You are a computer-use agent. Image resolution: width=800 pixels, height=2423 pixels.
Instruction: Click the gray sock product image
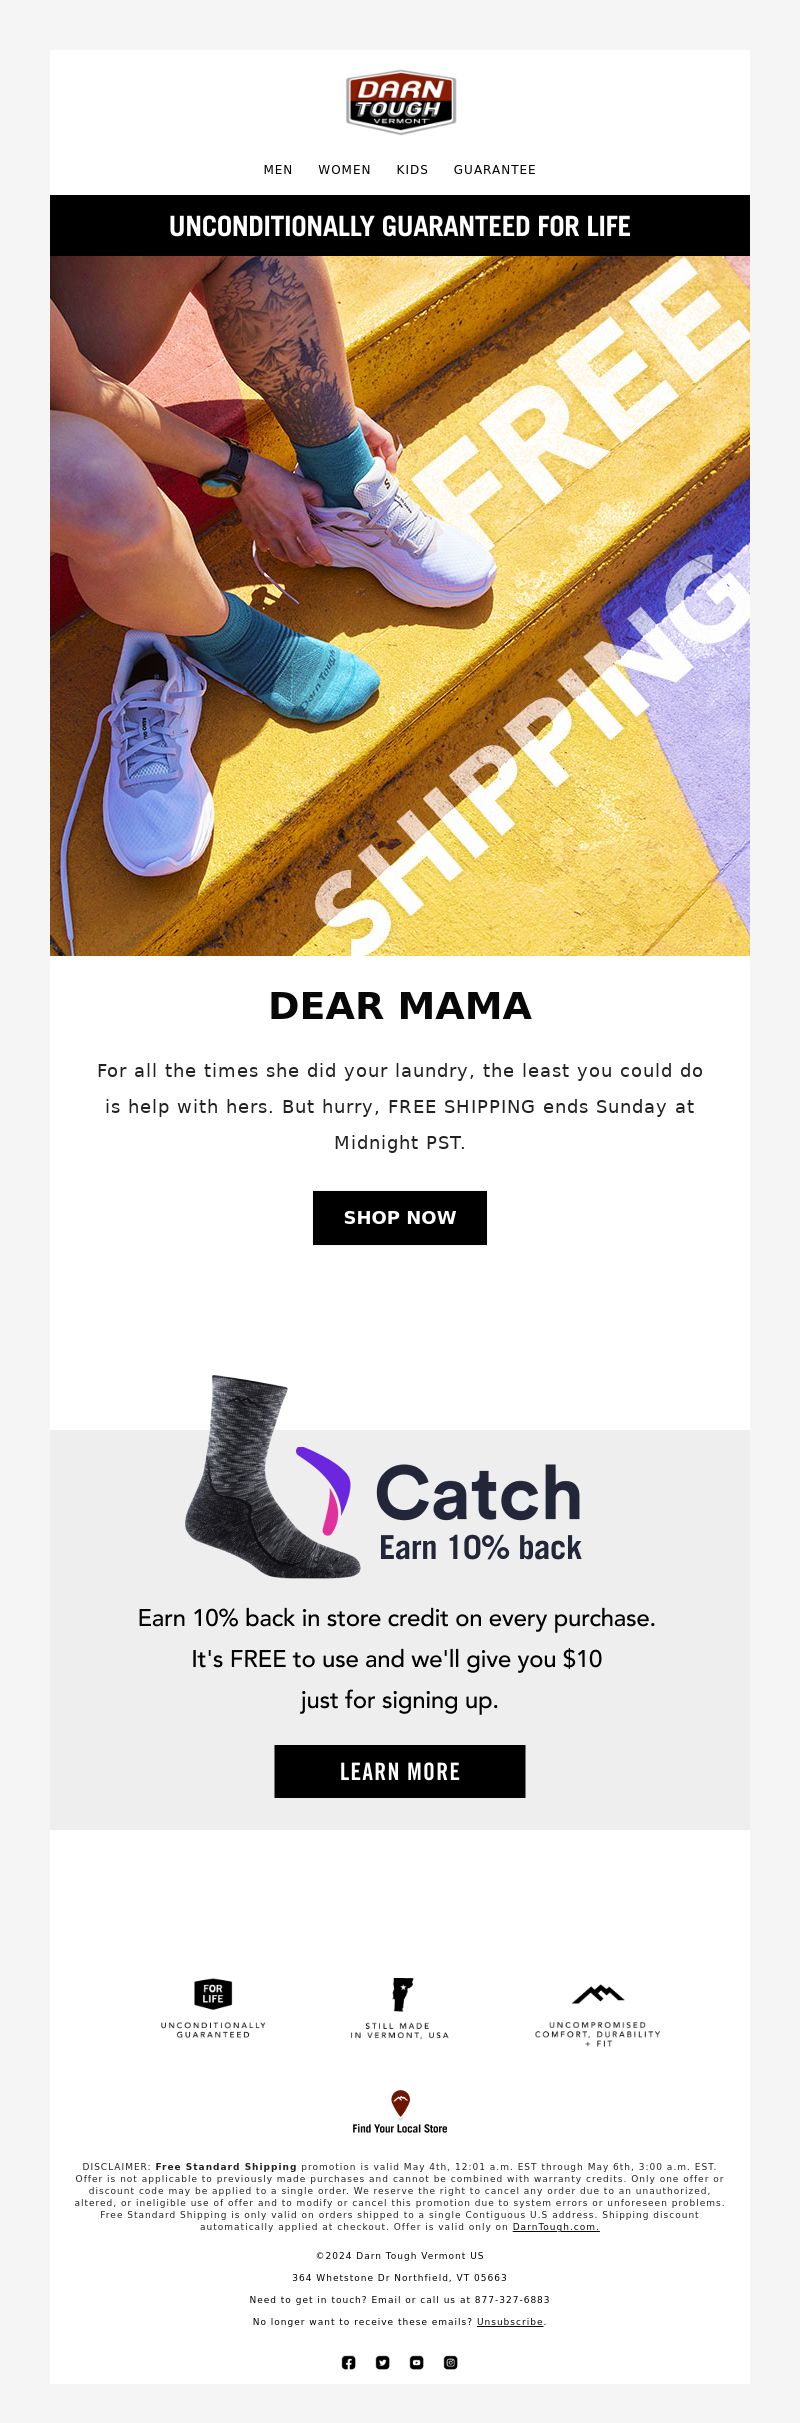coord(272,1477)
